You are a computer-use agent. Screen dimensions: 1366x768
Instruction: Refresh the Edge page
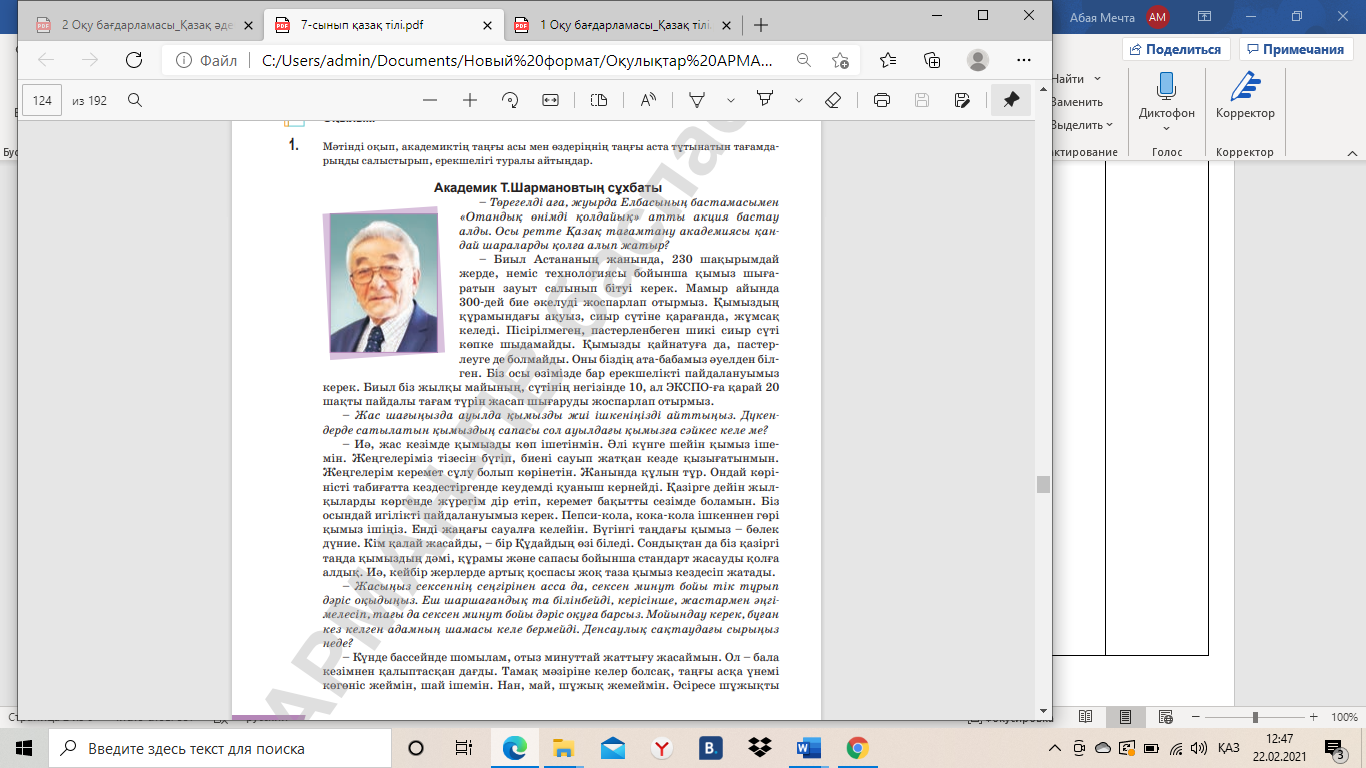pyautogui.click(x=134, y=60)
